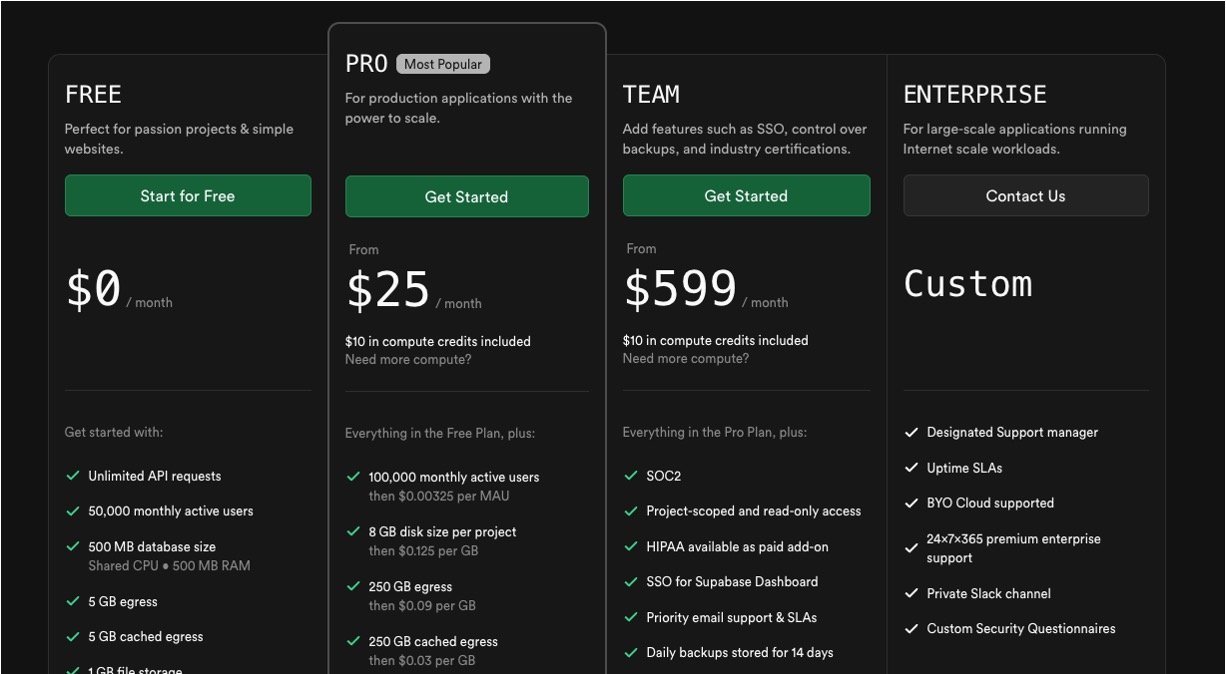The image size is (1226, 674).
Task: Click checkmark next to 100,000 monthly active users
Action: pos(353,477)
